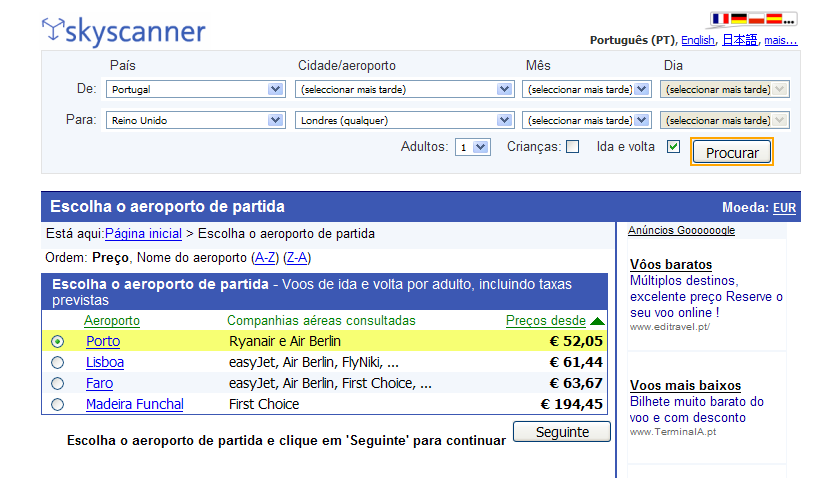The height and width of the screenshot is (500, 822).
Task: Open the Londres (qualquer) dropdown
Action: (x=404, y=120)
